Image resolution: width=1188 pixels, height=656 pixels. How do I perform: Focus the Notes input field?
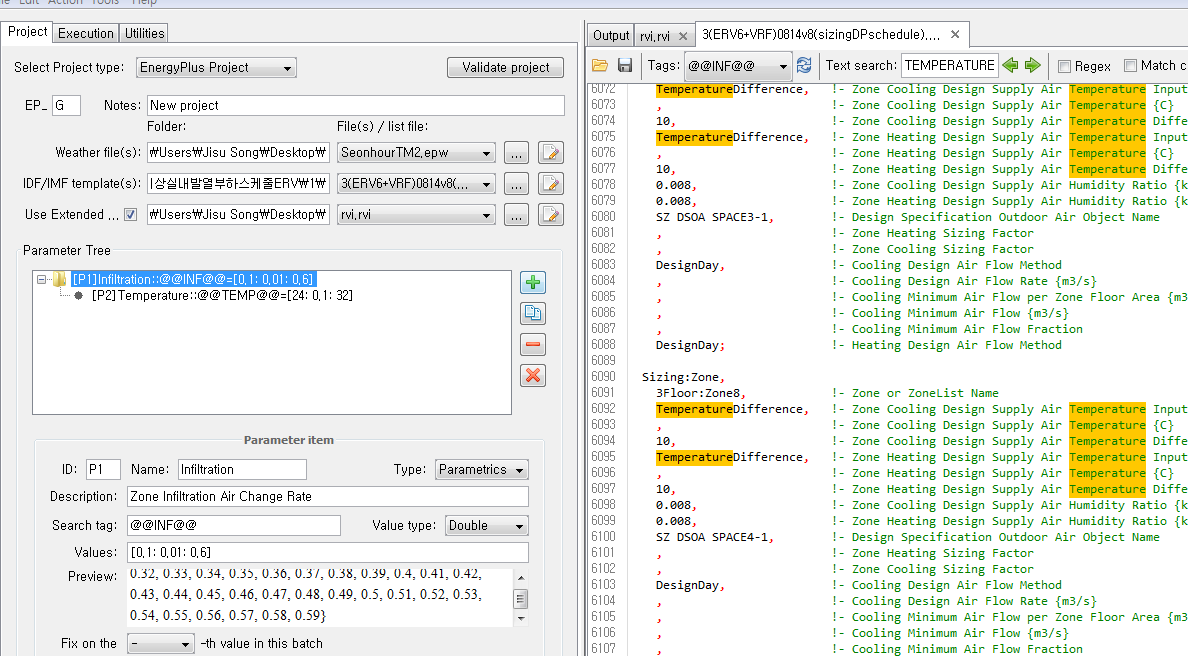pyautogui.click(x=356, y=105)
